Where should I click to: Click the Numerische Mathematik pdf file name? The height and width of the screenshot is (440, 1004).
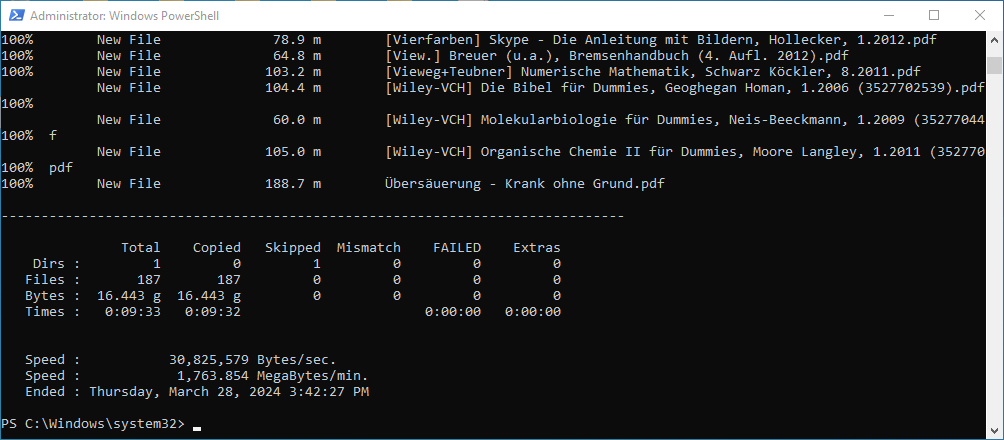coord(652,72)
